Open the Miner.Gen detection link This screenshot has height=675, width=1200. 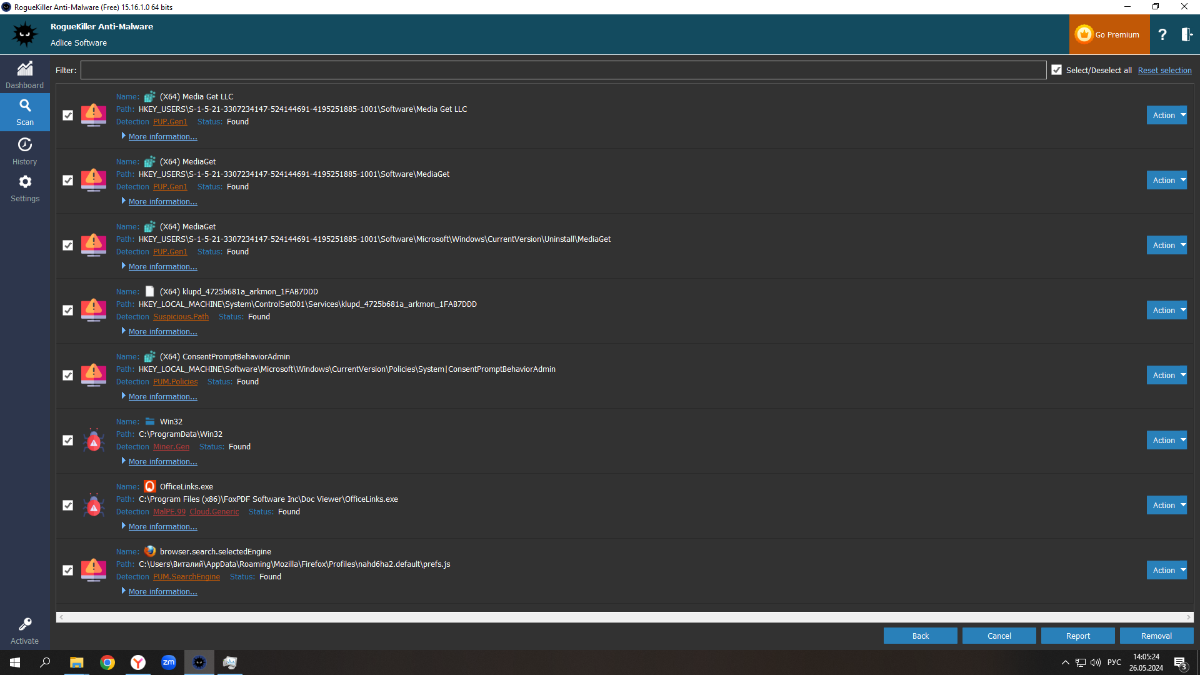[172, 447]
